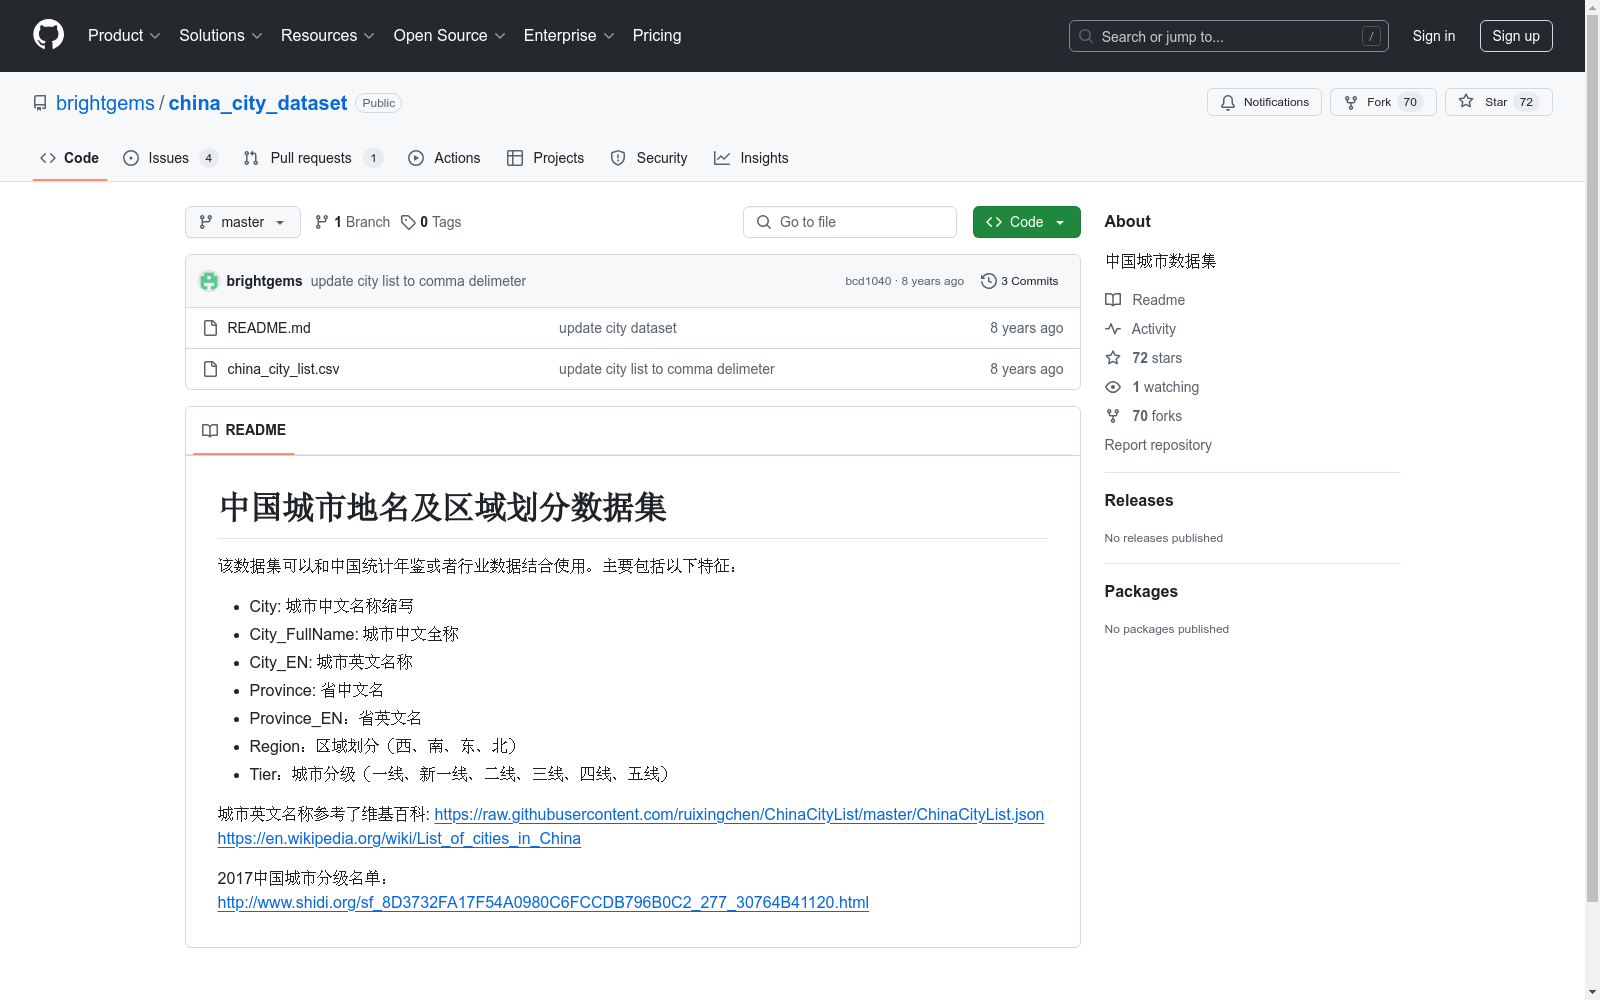Switch to the Security tab
This screenshot has height=1000, width=1600.
pos(649,158)
